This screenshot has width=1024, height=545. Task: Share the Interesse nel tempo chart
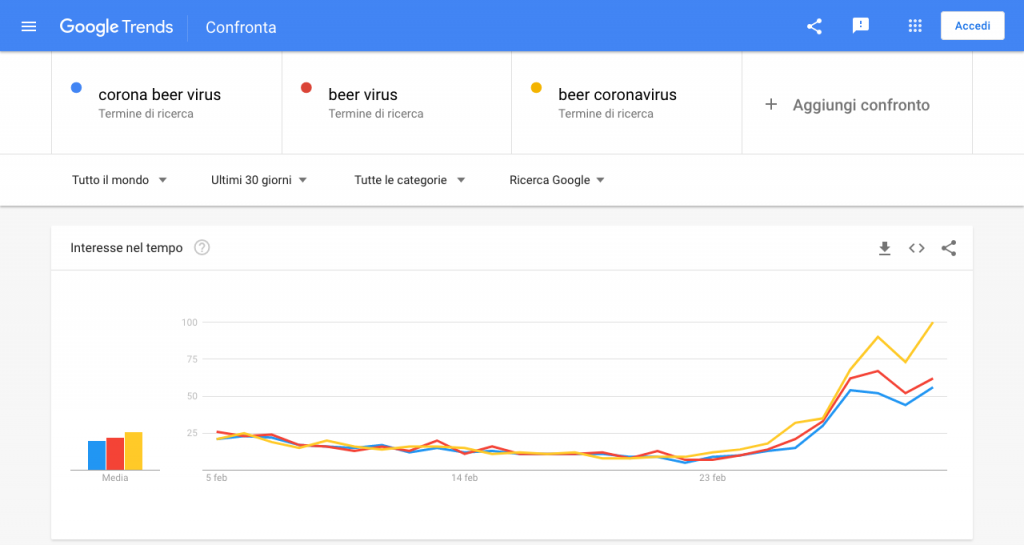point(949,248)
